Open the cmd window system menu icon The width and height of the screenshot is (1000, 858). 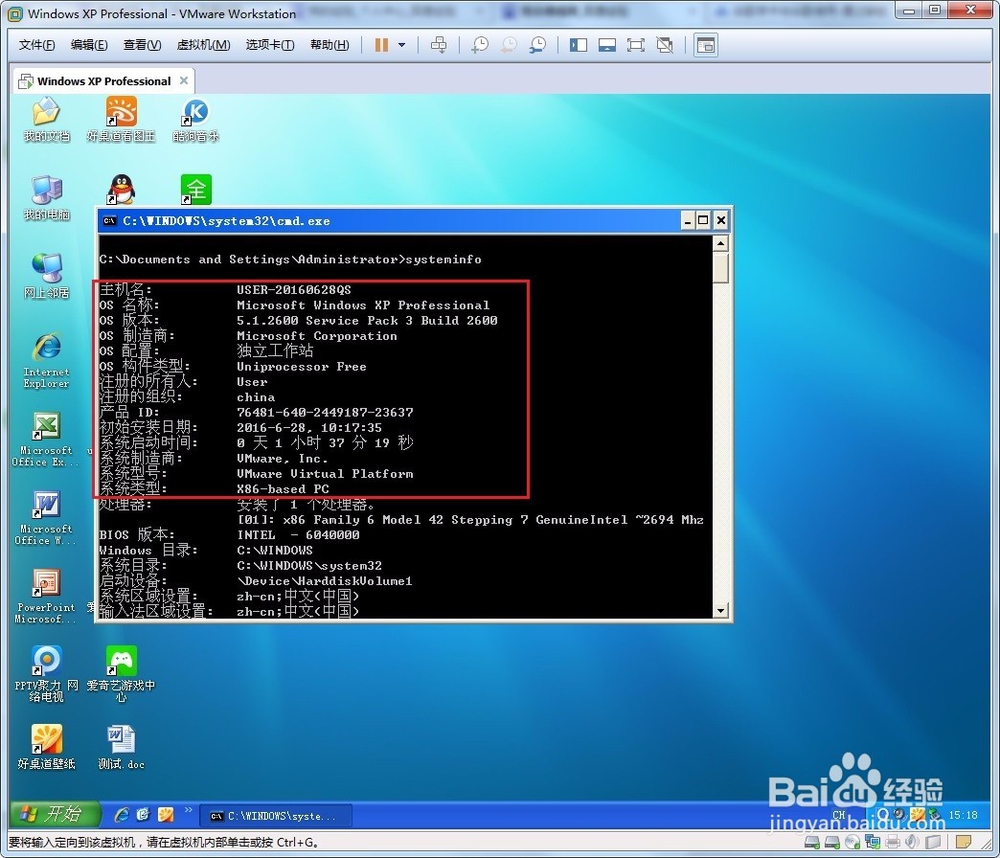[x=110, y=221]
